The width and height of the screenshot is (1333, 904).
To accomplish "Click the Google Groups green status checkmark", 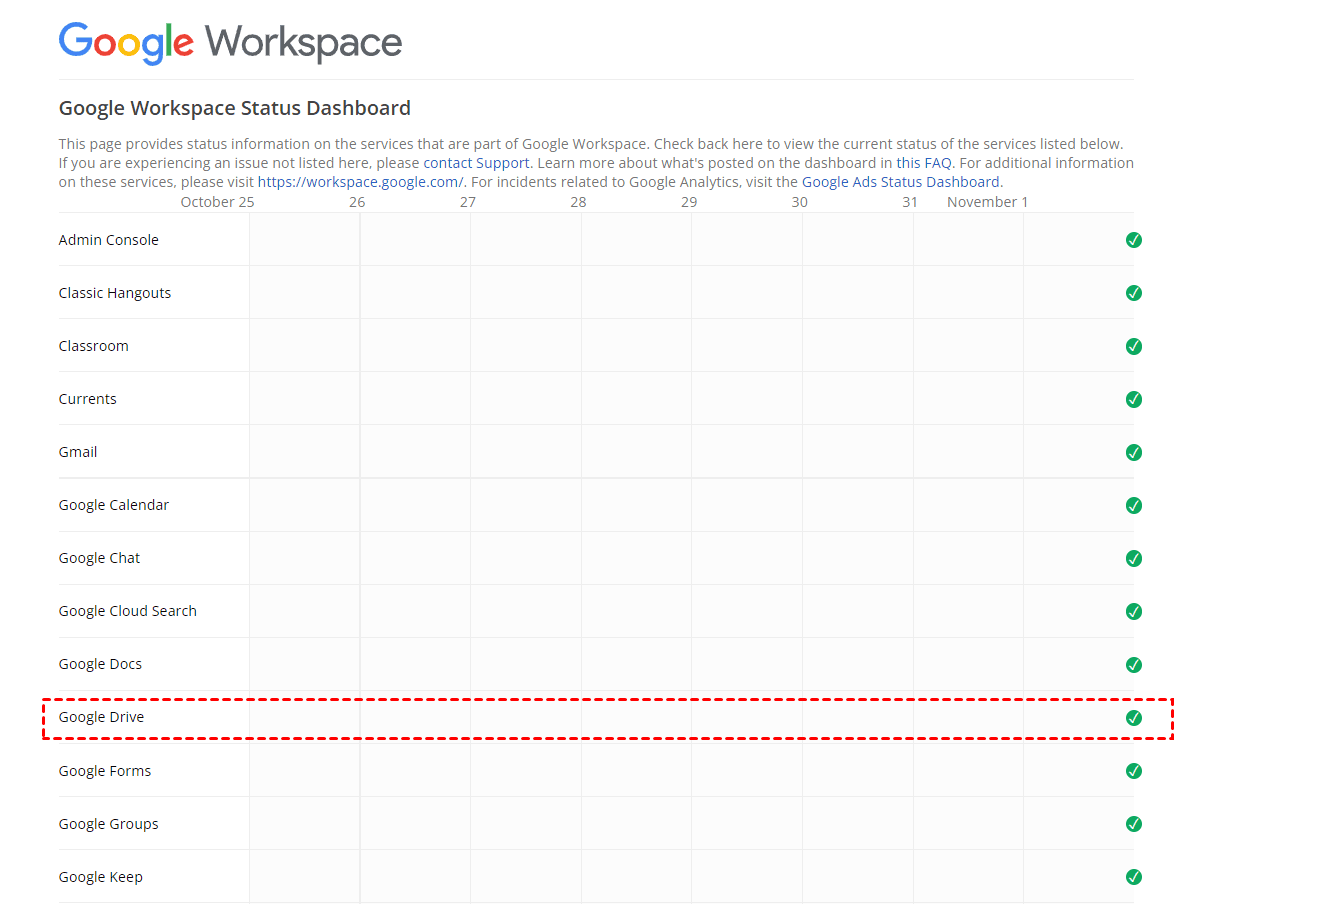I will pos(1134,824).
